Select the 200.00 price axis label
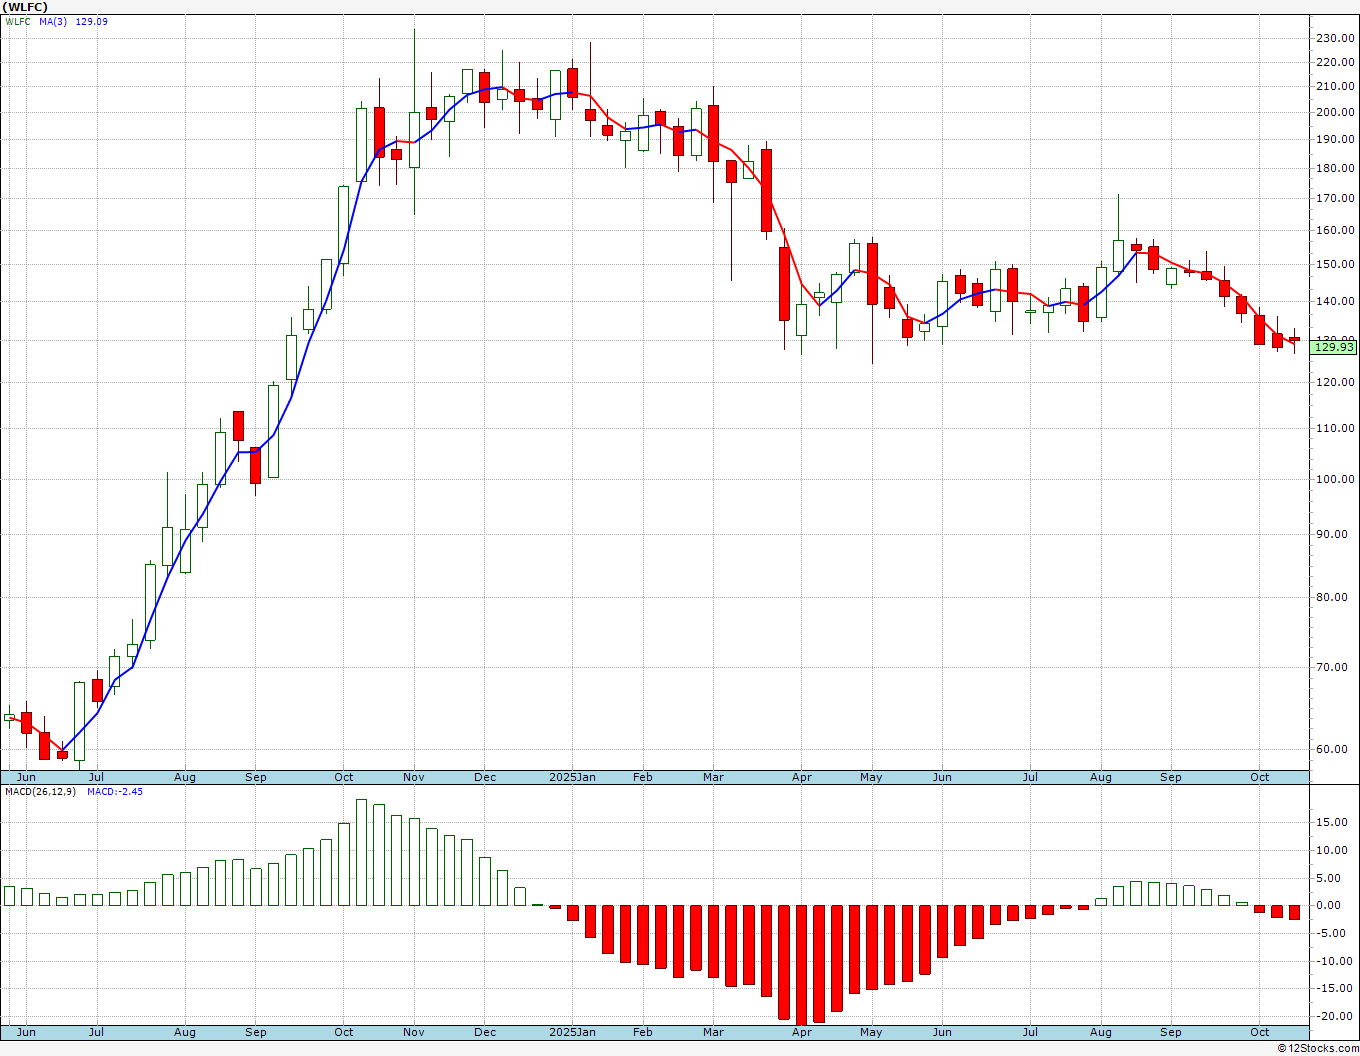Screen dimensions: 1360x1056 1335,112
